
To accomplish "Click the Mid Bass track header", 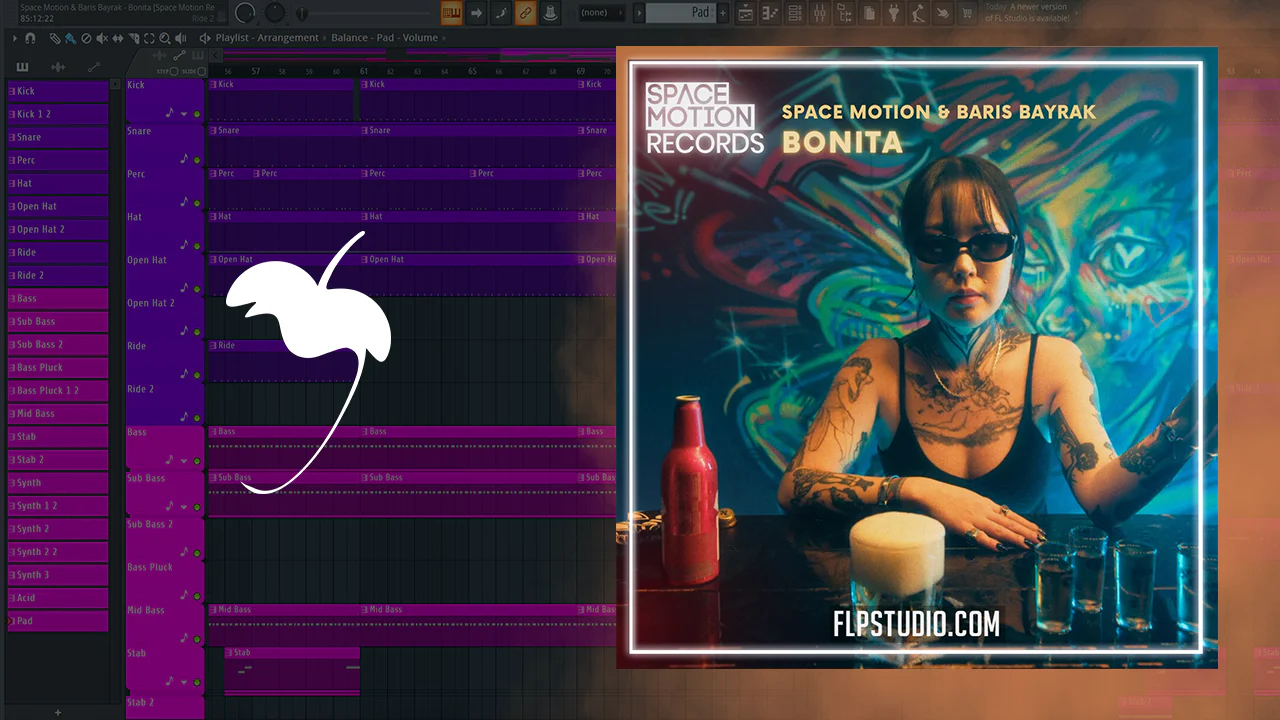I will pyautogui.click(x=166, y=624).
